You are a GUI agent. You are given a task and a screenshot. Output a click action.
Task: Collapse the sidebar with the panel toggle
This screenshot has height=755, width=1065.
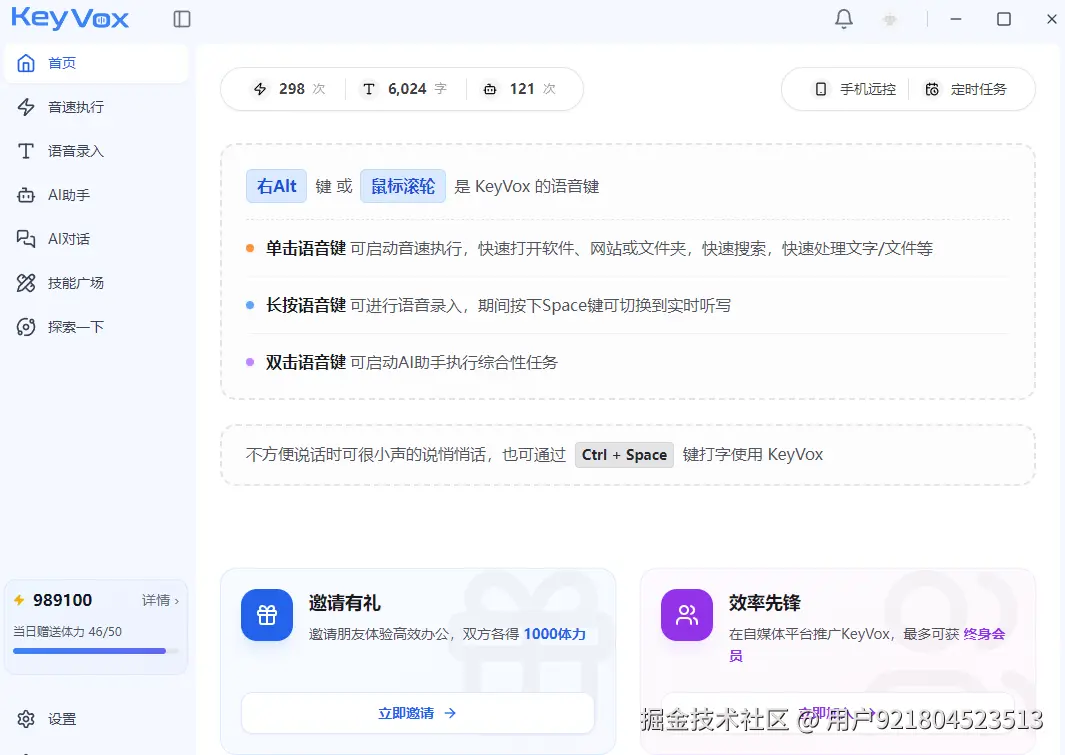182,18
